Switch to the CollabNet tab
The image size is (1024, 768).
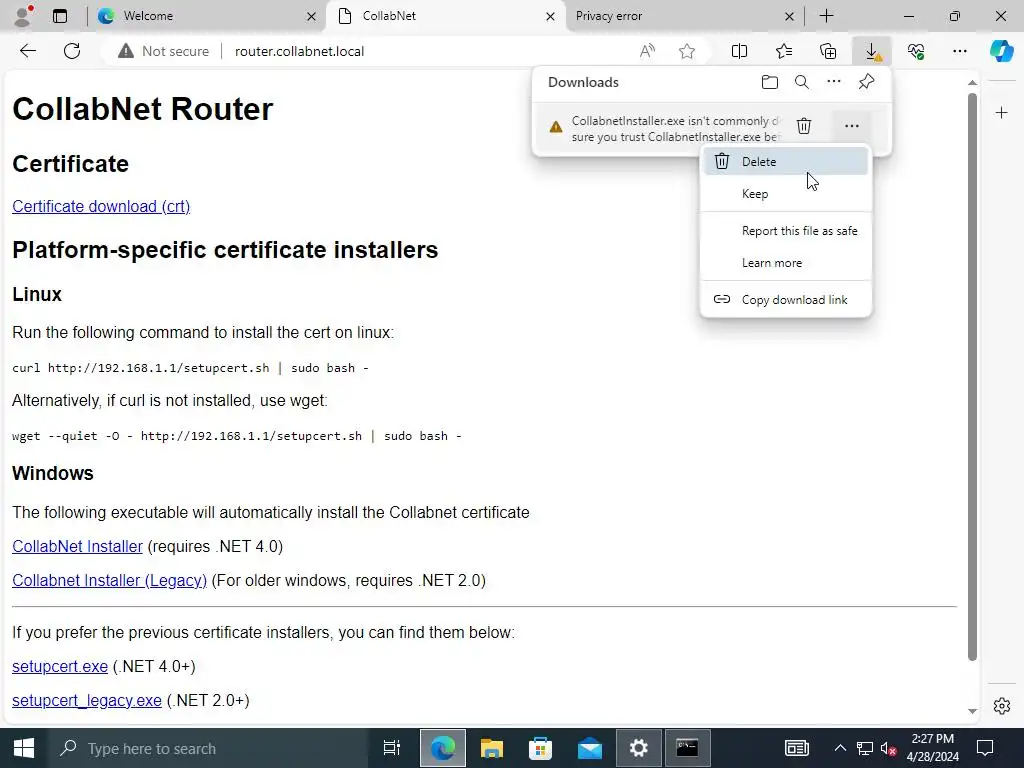point(445,16)
